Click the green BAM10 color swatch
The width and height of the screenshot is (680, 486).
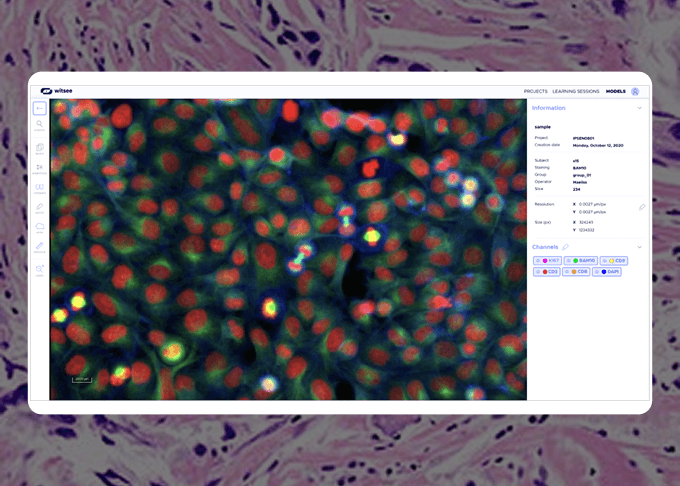tap(575, 261)
